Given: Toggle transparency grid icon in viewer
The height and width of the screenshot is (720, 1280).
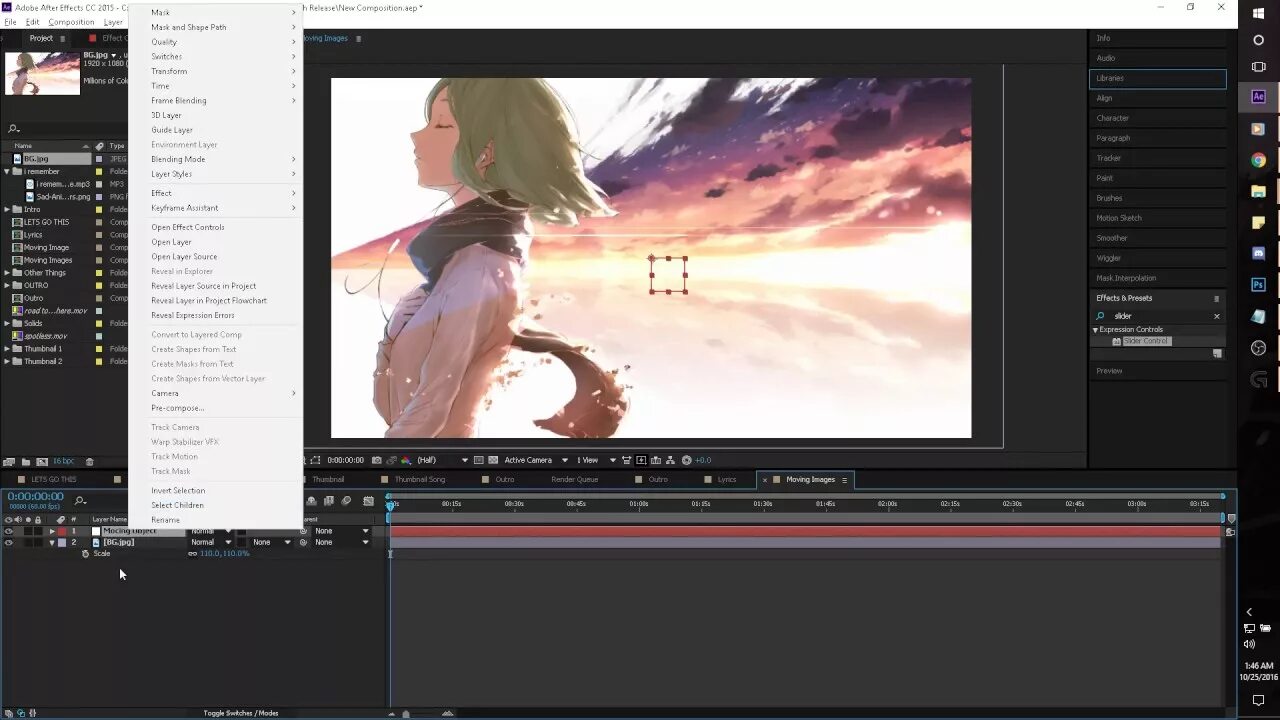Looking at the screenshot, I should coord(494,460).
